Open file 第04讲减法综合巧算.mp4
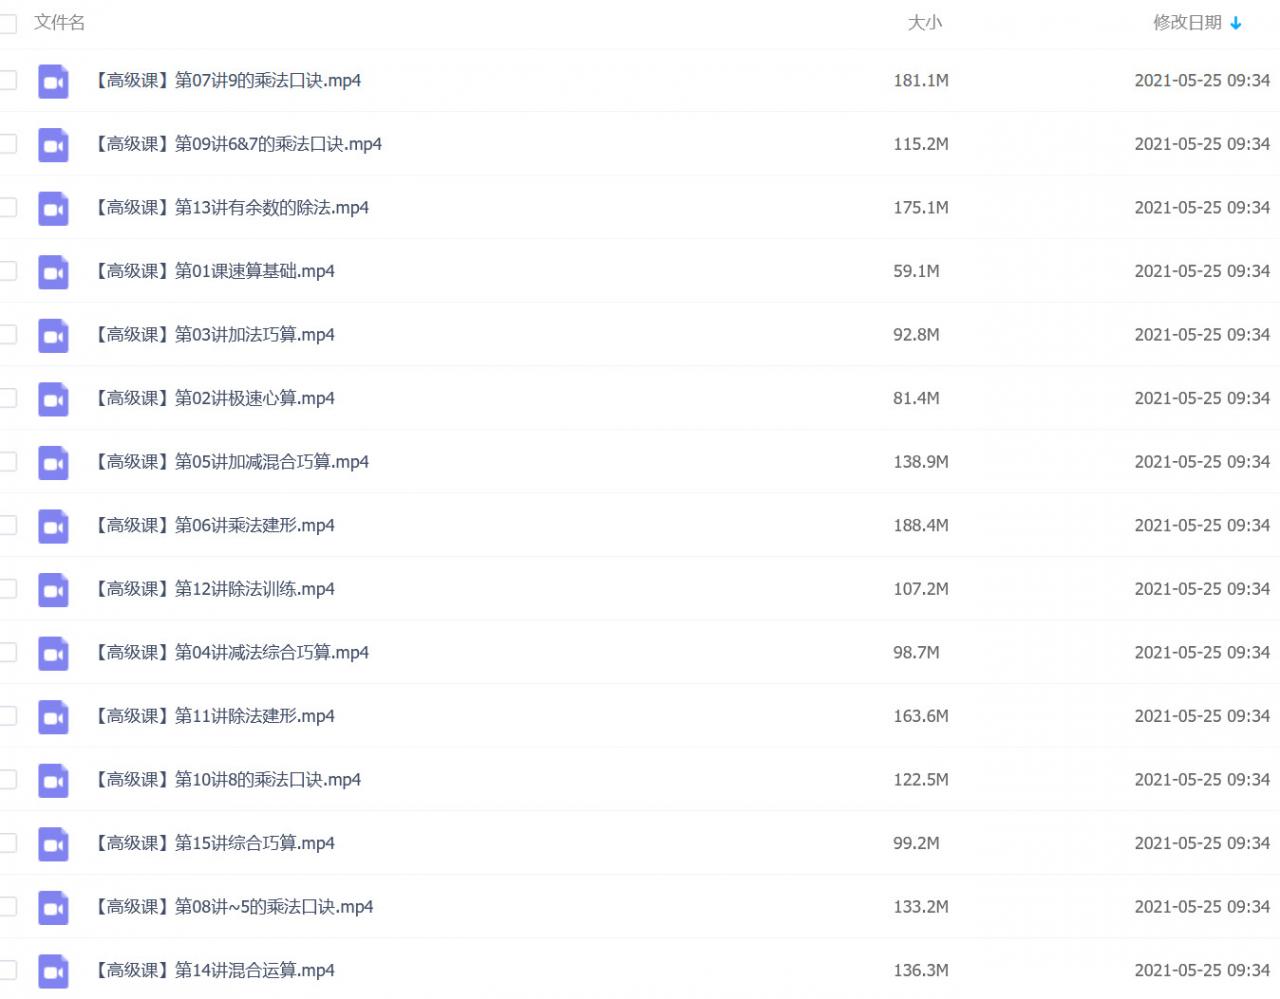This screenshot has height=999, width=1280. (231, 653)
